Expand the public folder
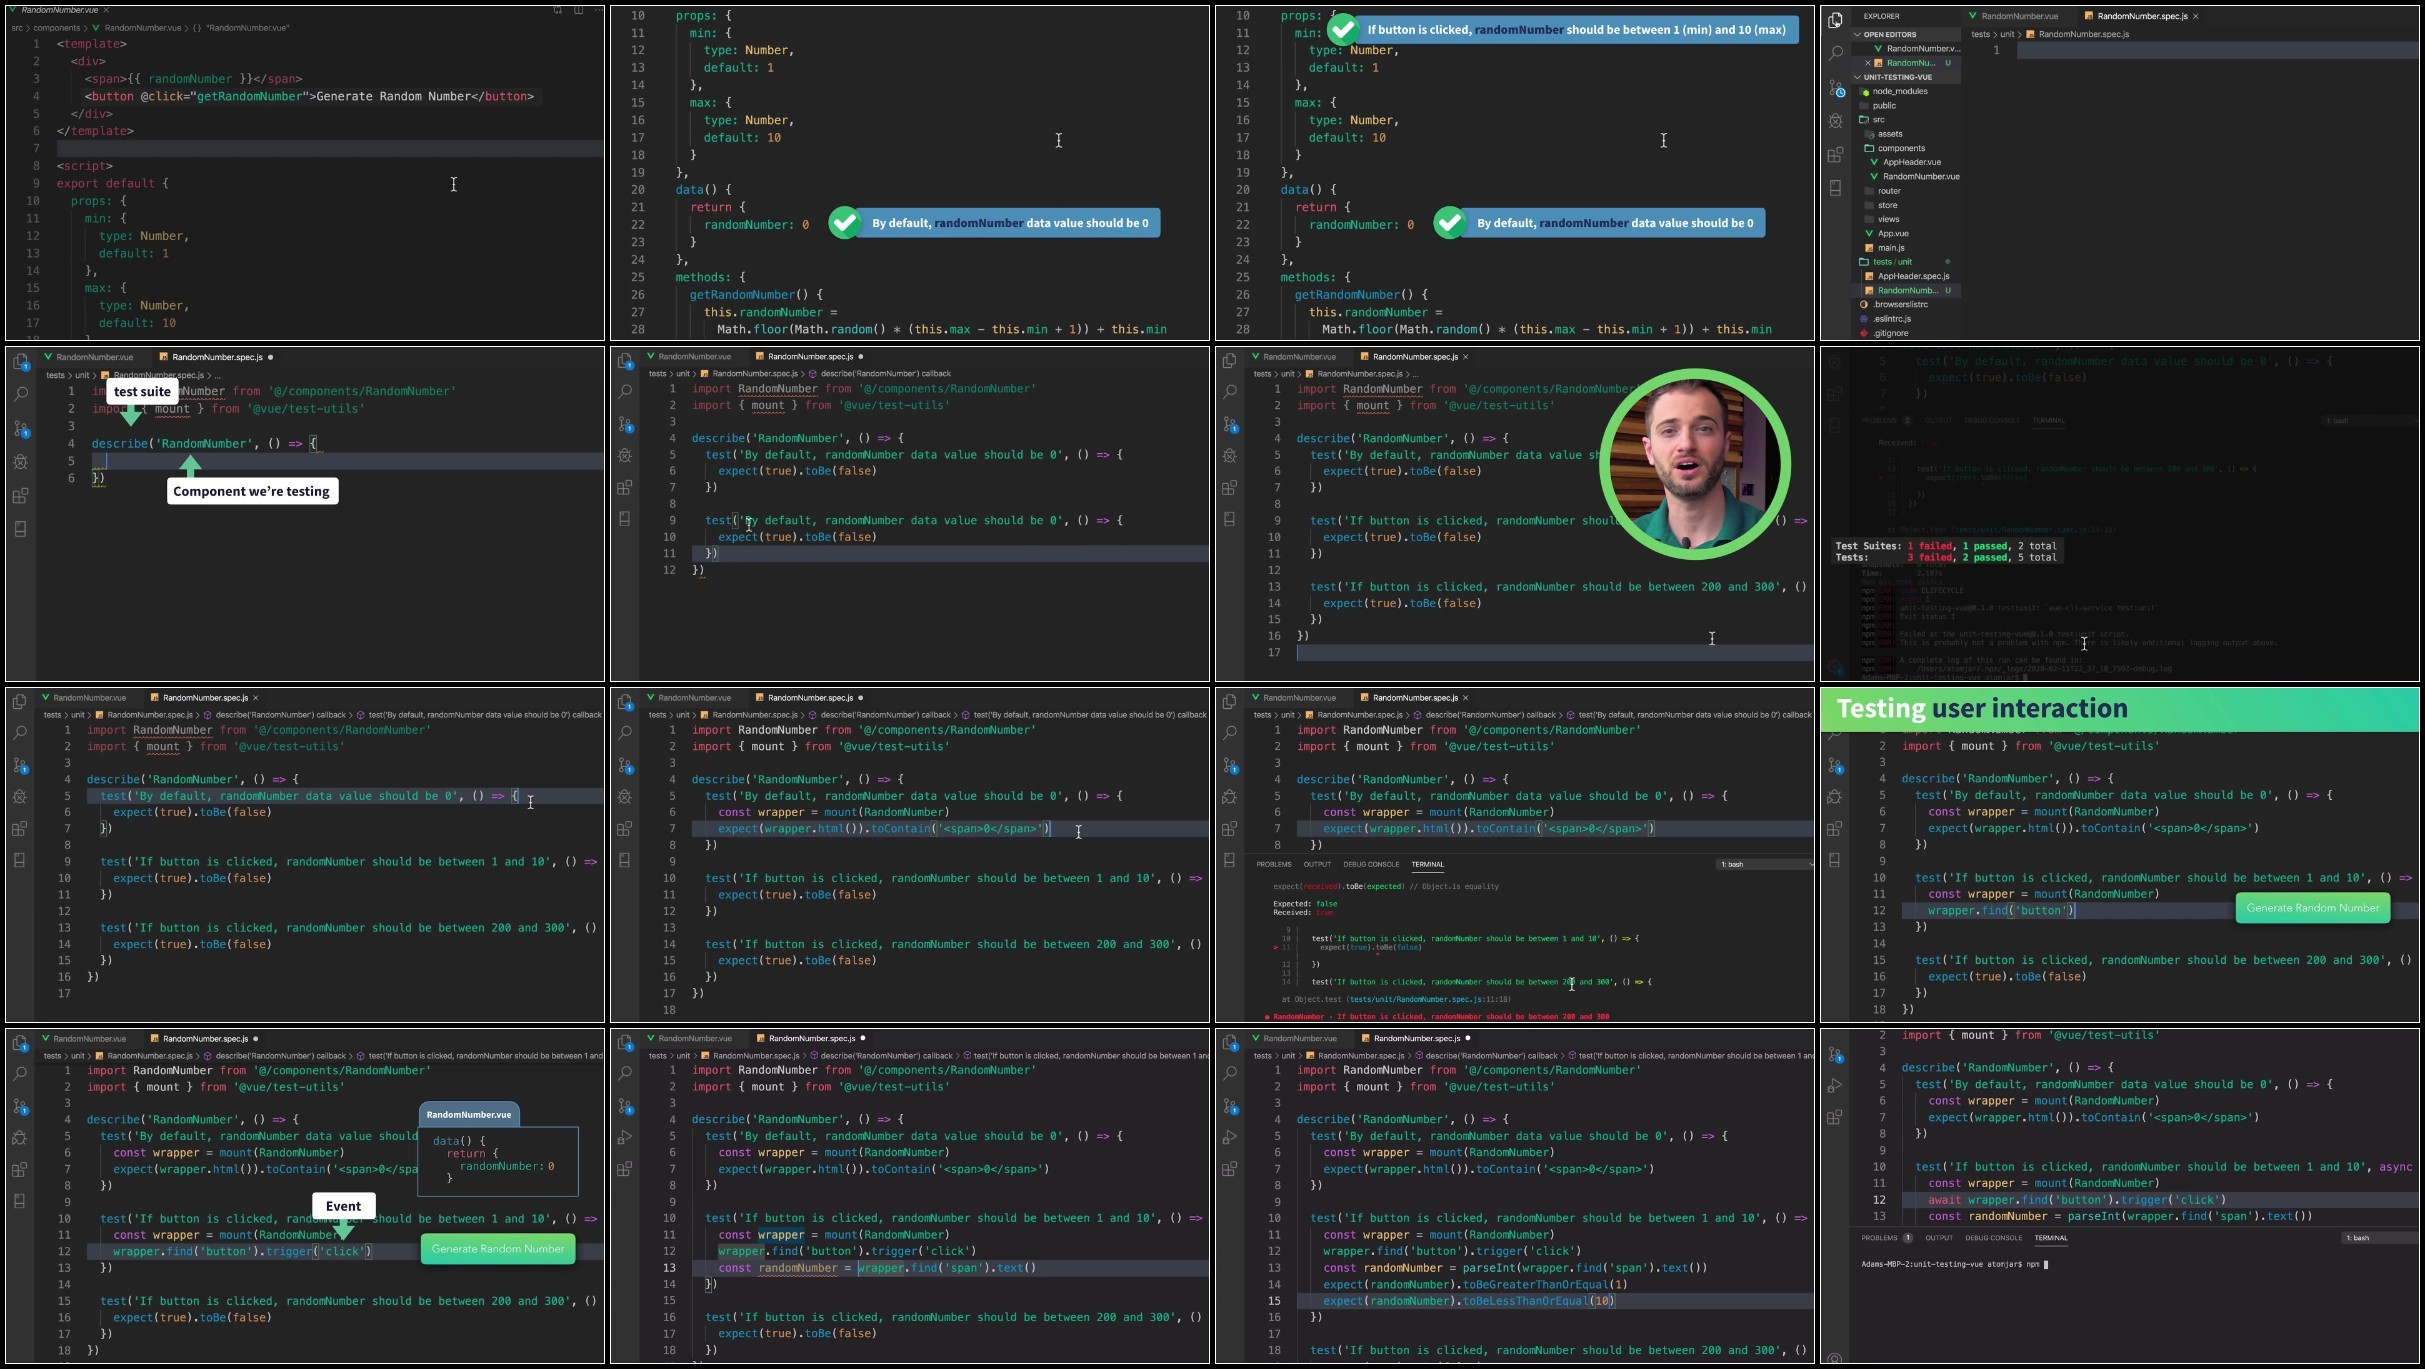The image size is (2425, 1369). 1877,106
